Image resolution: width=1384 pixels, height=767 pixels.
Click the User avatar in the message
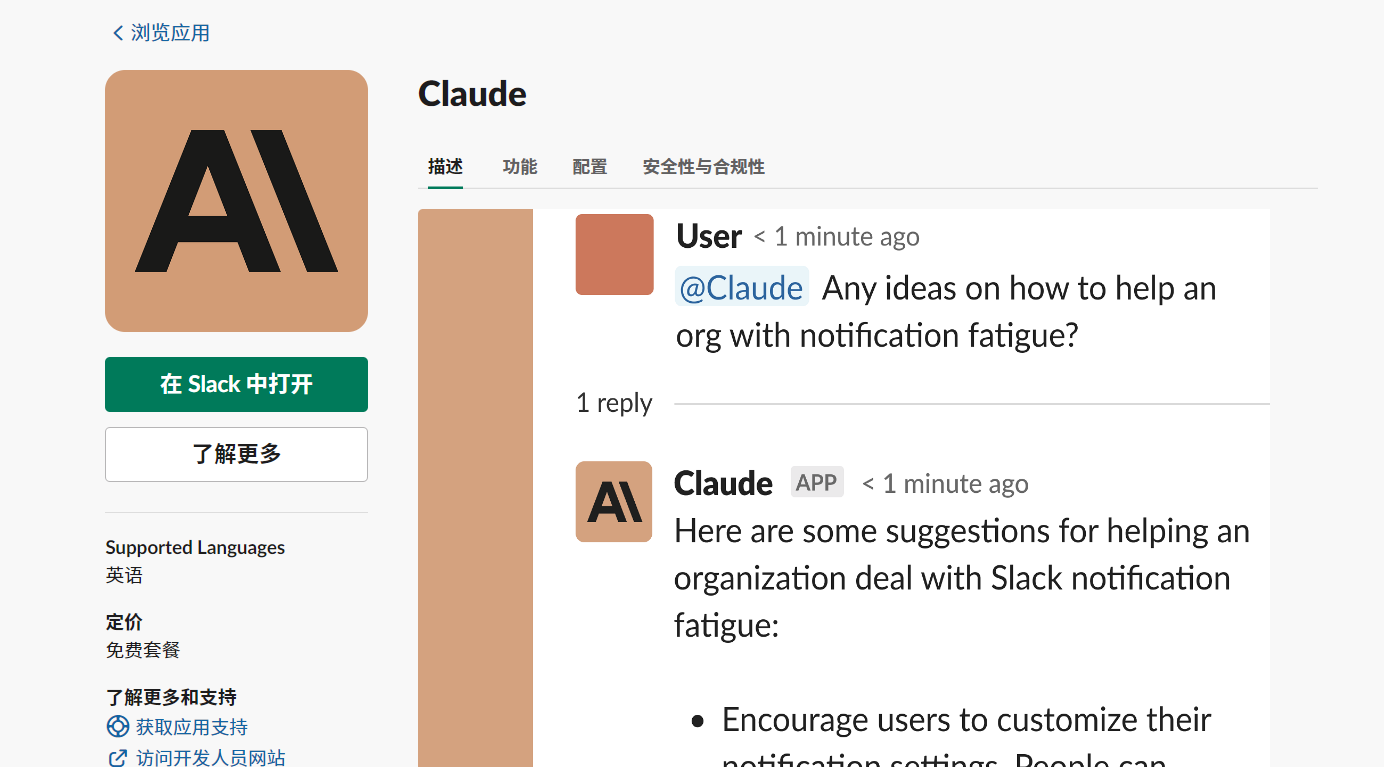(x=614, y=255)
